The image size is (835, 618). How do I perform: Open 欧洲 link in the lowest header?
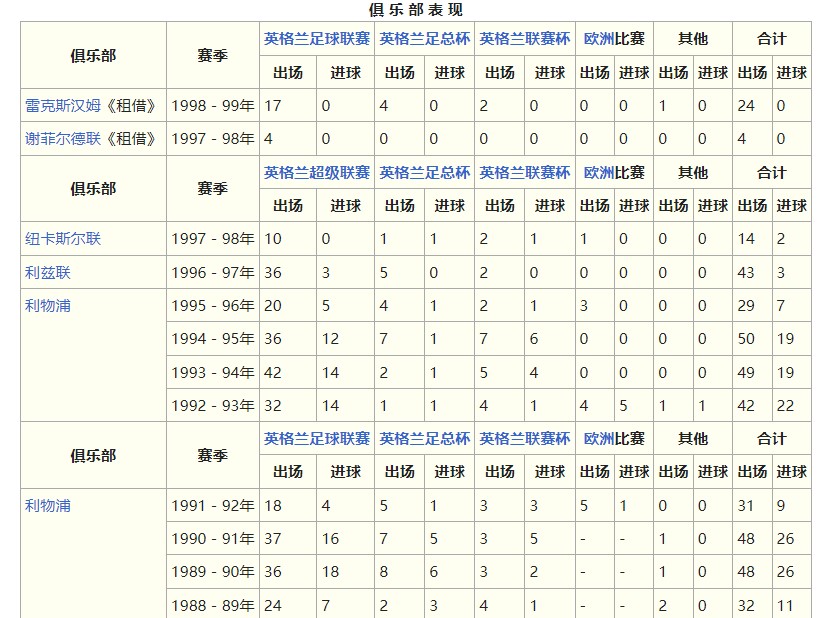(599, 439)
